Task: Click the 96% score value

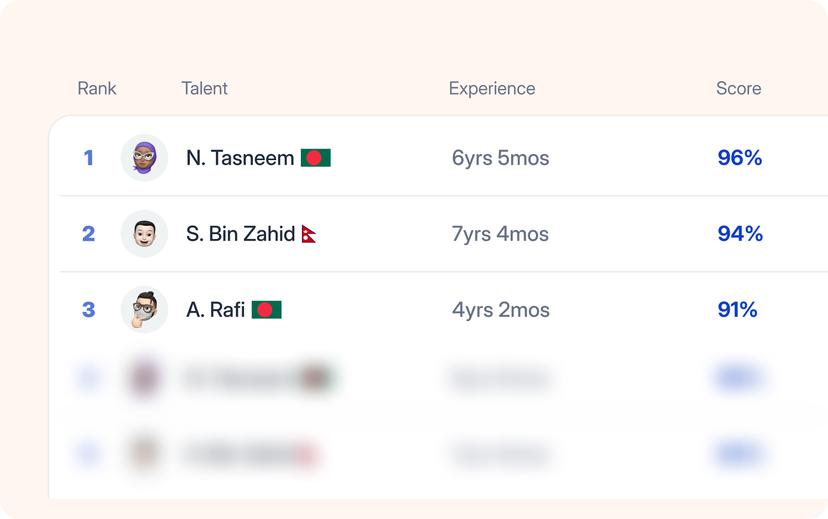Action: (740, 157)
